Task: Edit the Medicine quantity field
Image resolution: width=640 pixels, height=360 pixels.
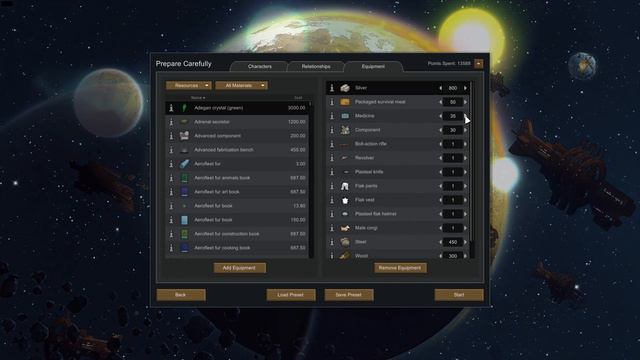Action: (x=453, y=116)
